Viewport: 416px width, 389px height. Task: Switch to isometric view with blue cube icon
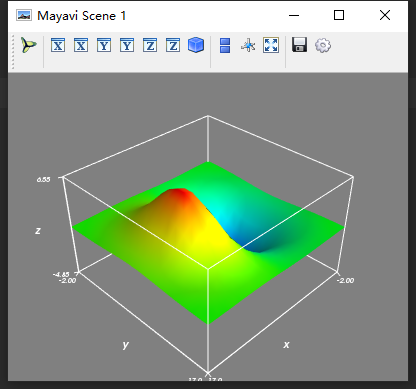click(196, 45)
